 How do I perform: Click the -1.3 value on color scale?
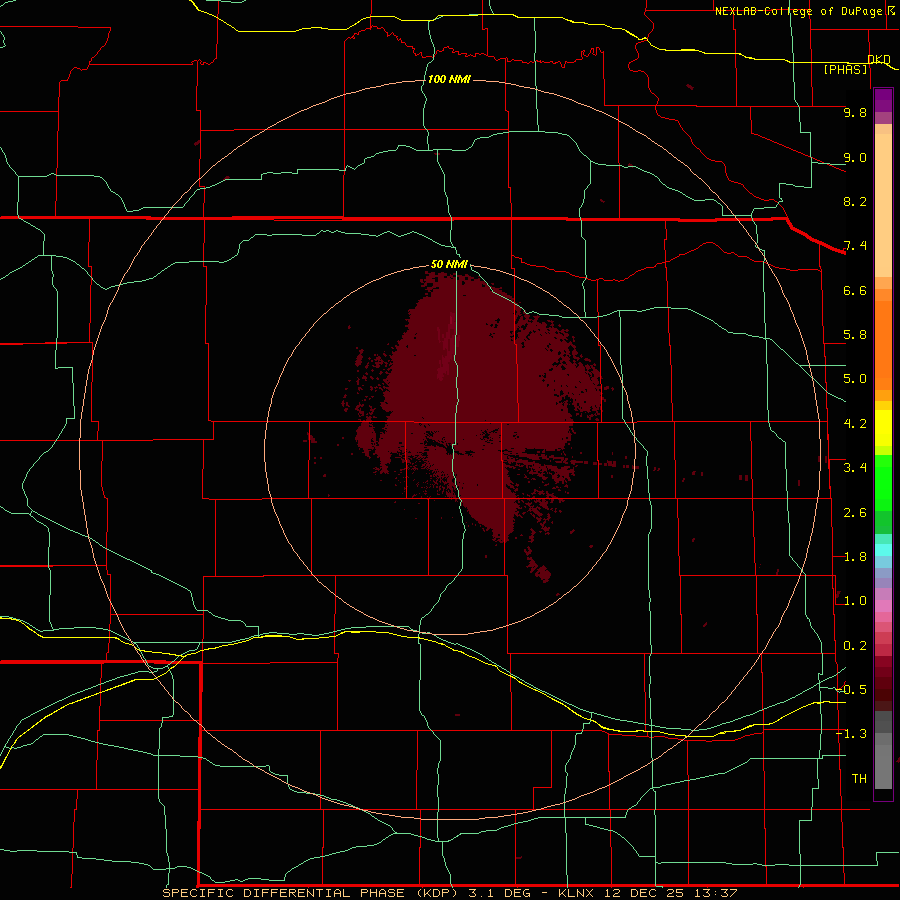(x=852, y=734)
